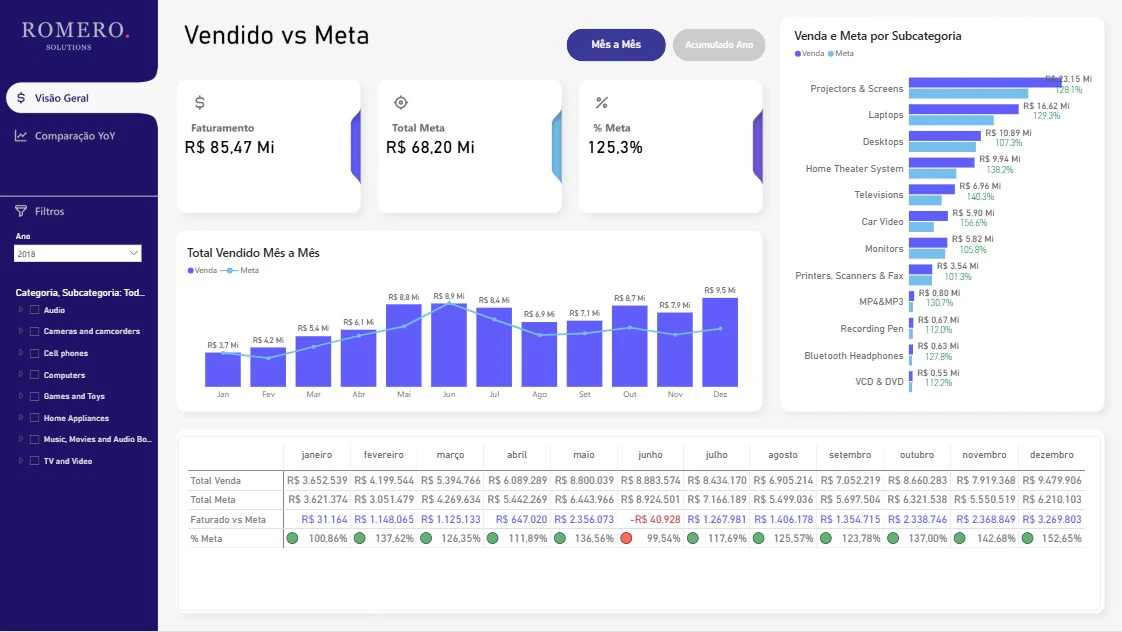Click the Meta legend in subcategory chart

[841, 54]
